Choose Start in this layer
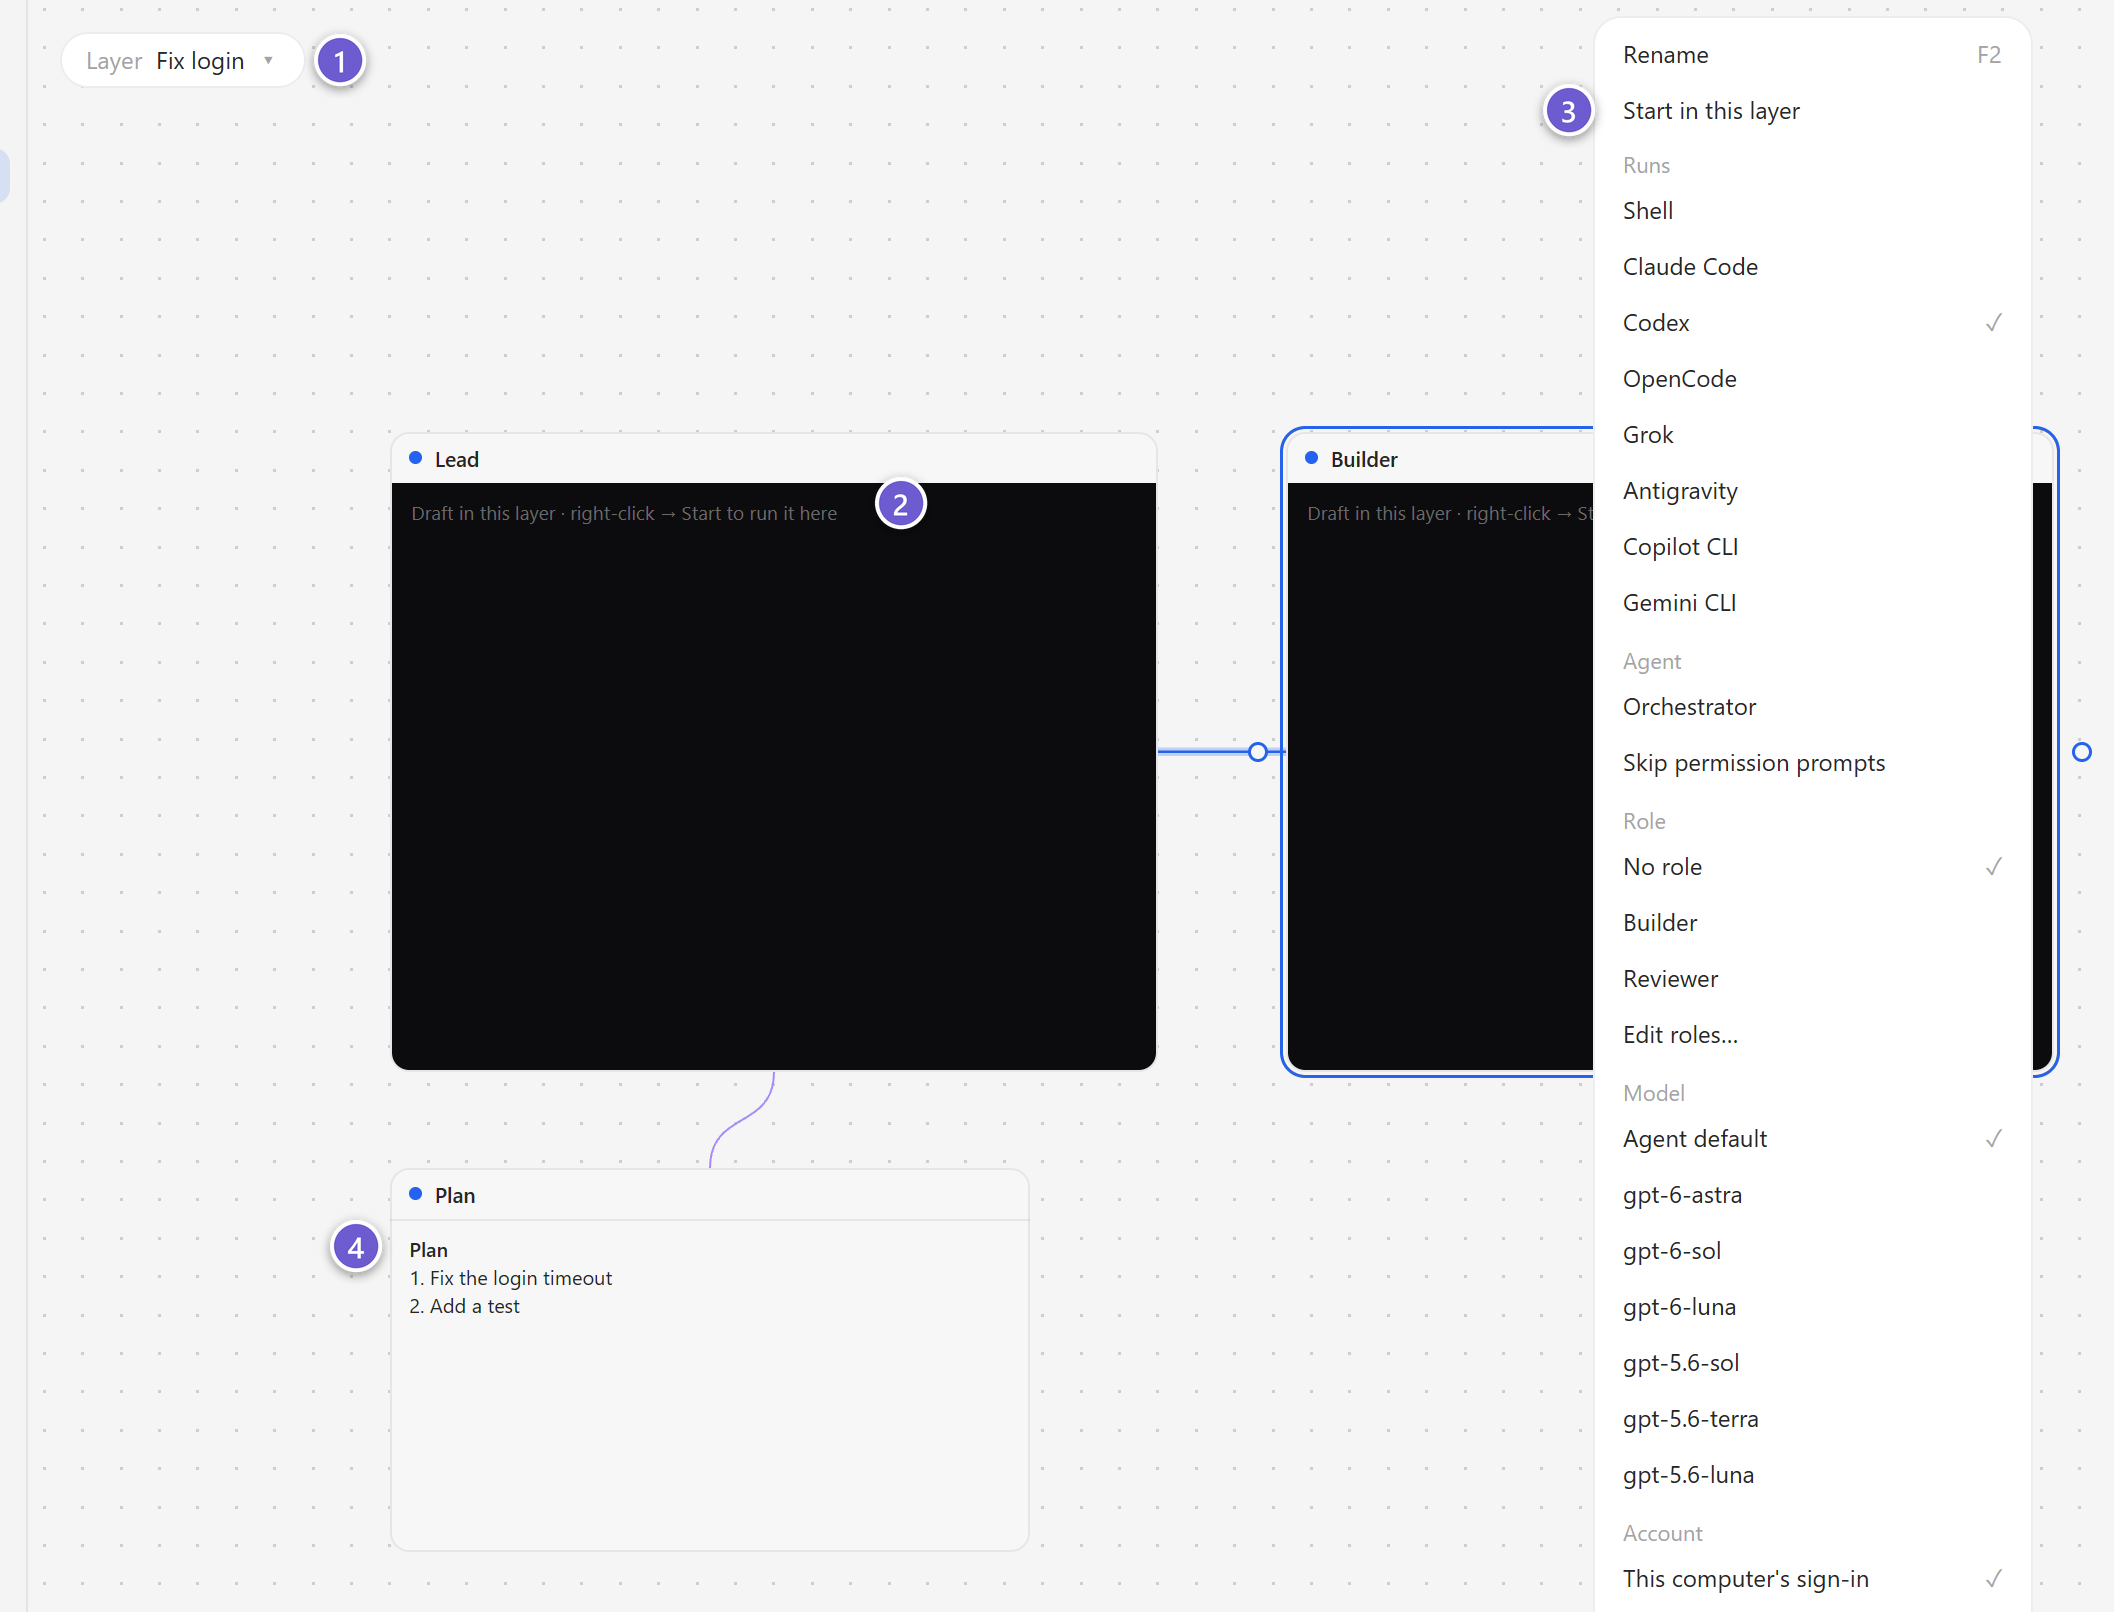 pos(1812,111)
